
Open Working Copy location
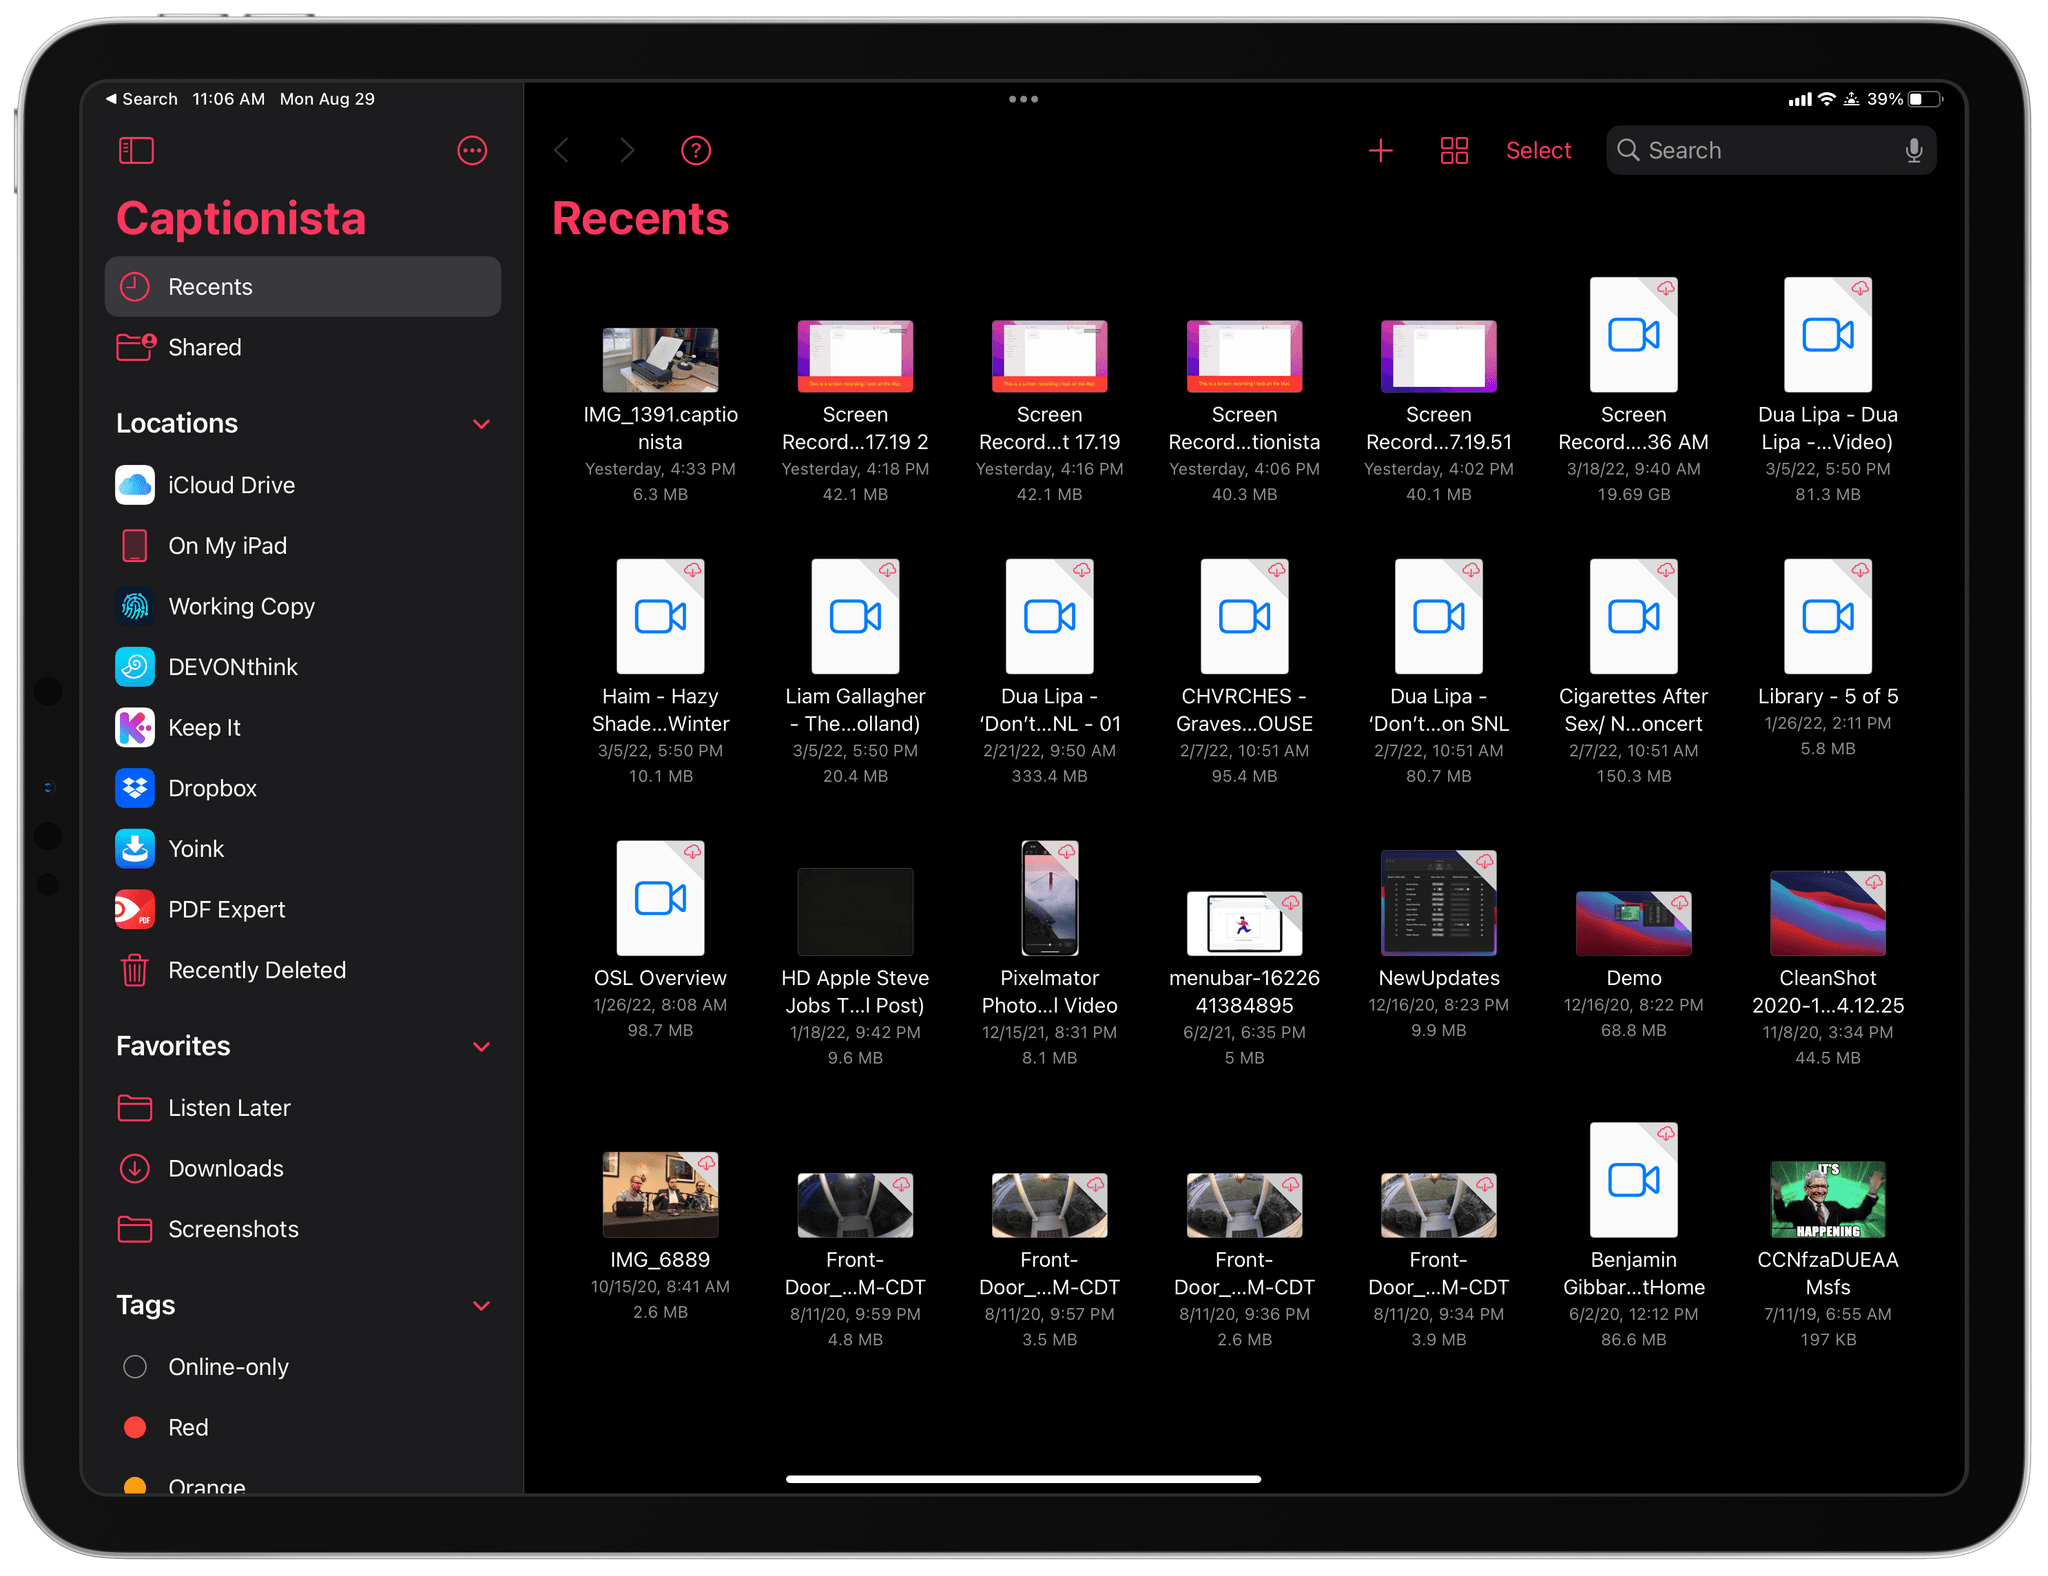(303, 607)
